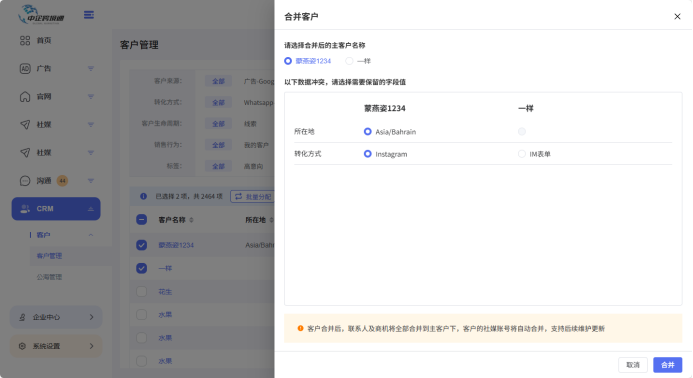Click the 取消 button
693x378 pixels.
tap(633, 365)
